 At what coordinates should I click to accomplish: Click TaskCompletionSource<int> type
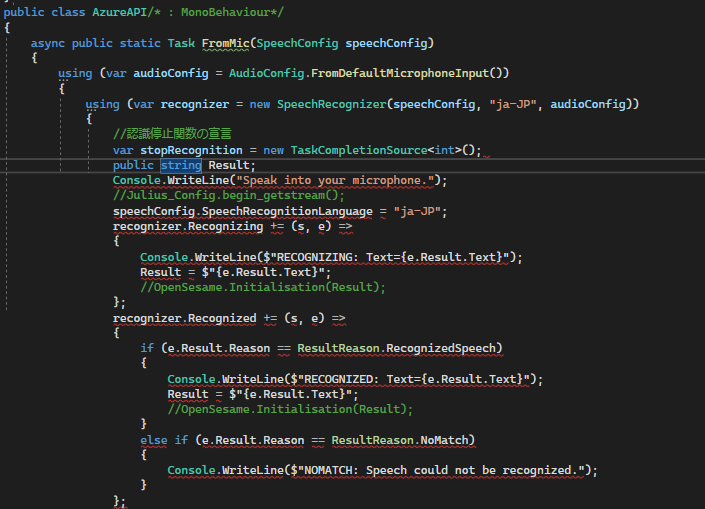click(x=376, y=150)
